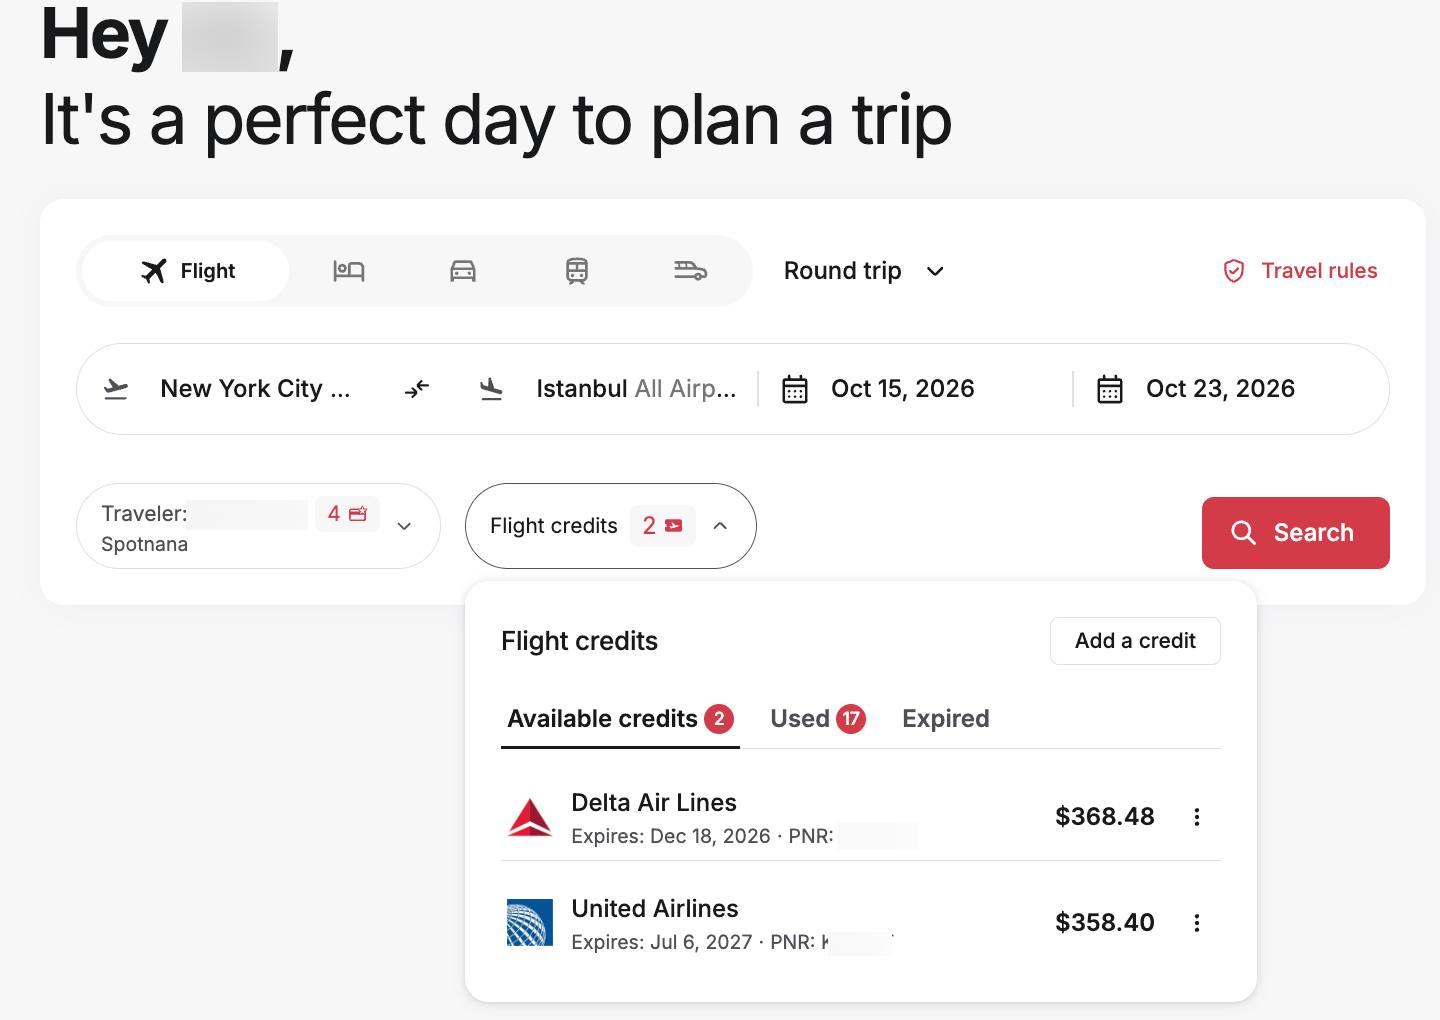Switch to the Used credits tab
Viewport: 1440px width, 1020px height.
tap(817, 719)
